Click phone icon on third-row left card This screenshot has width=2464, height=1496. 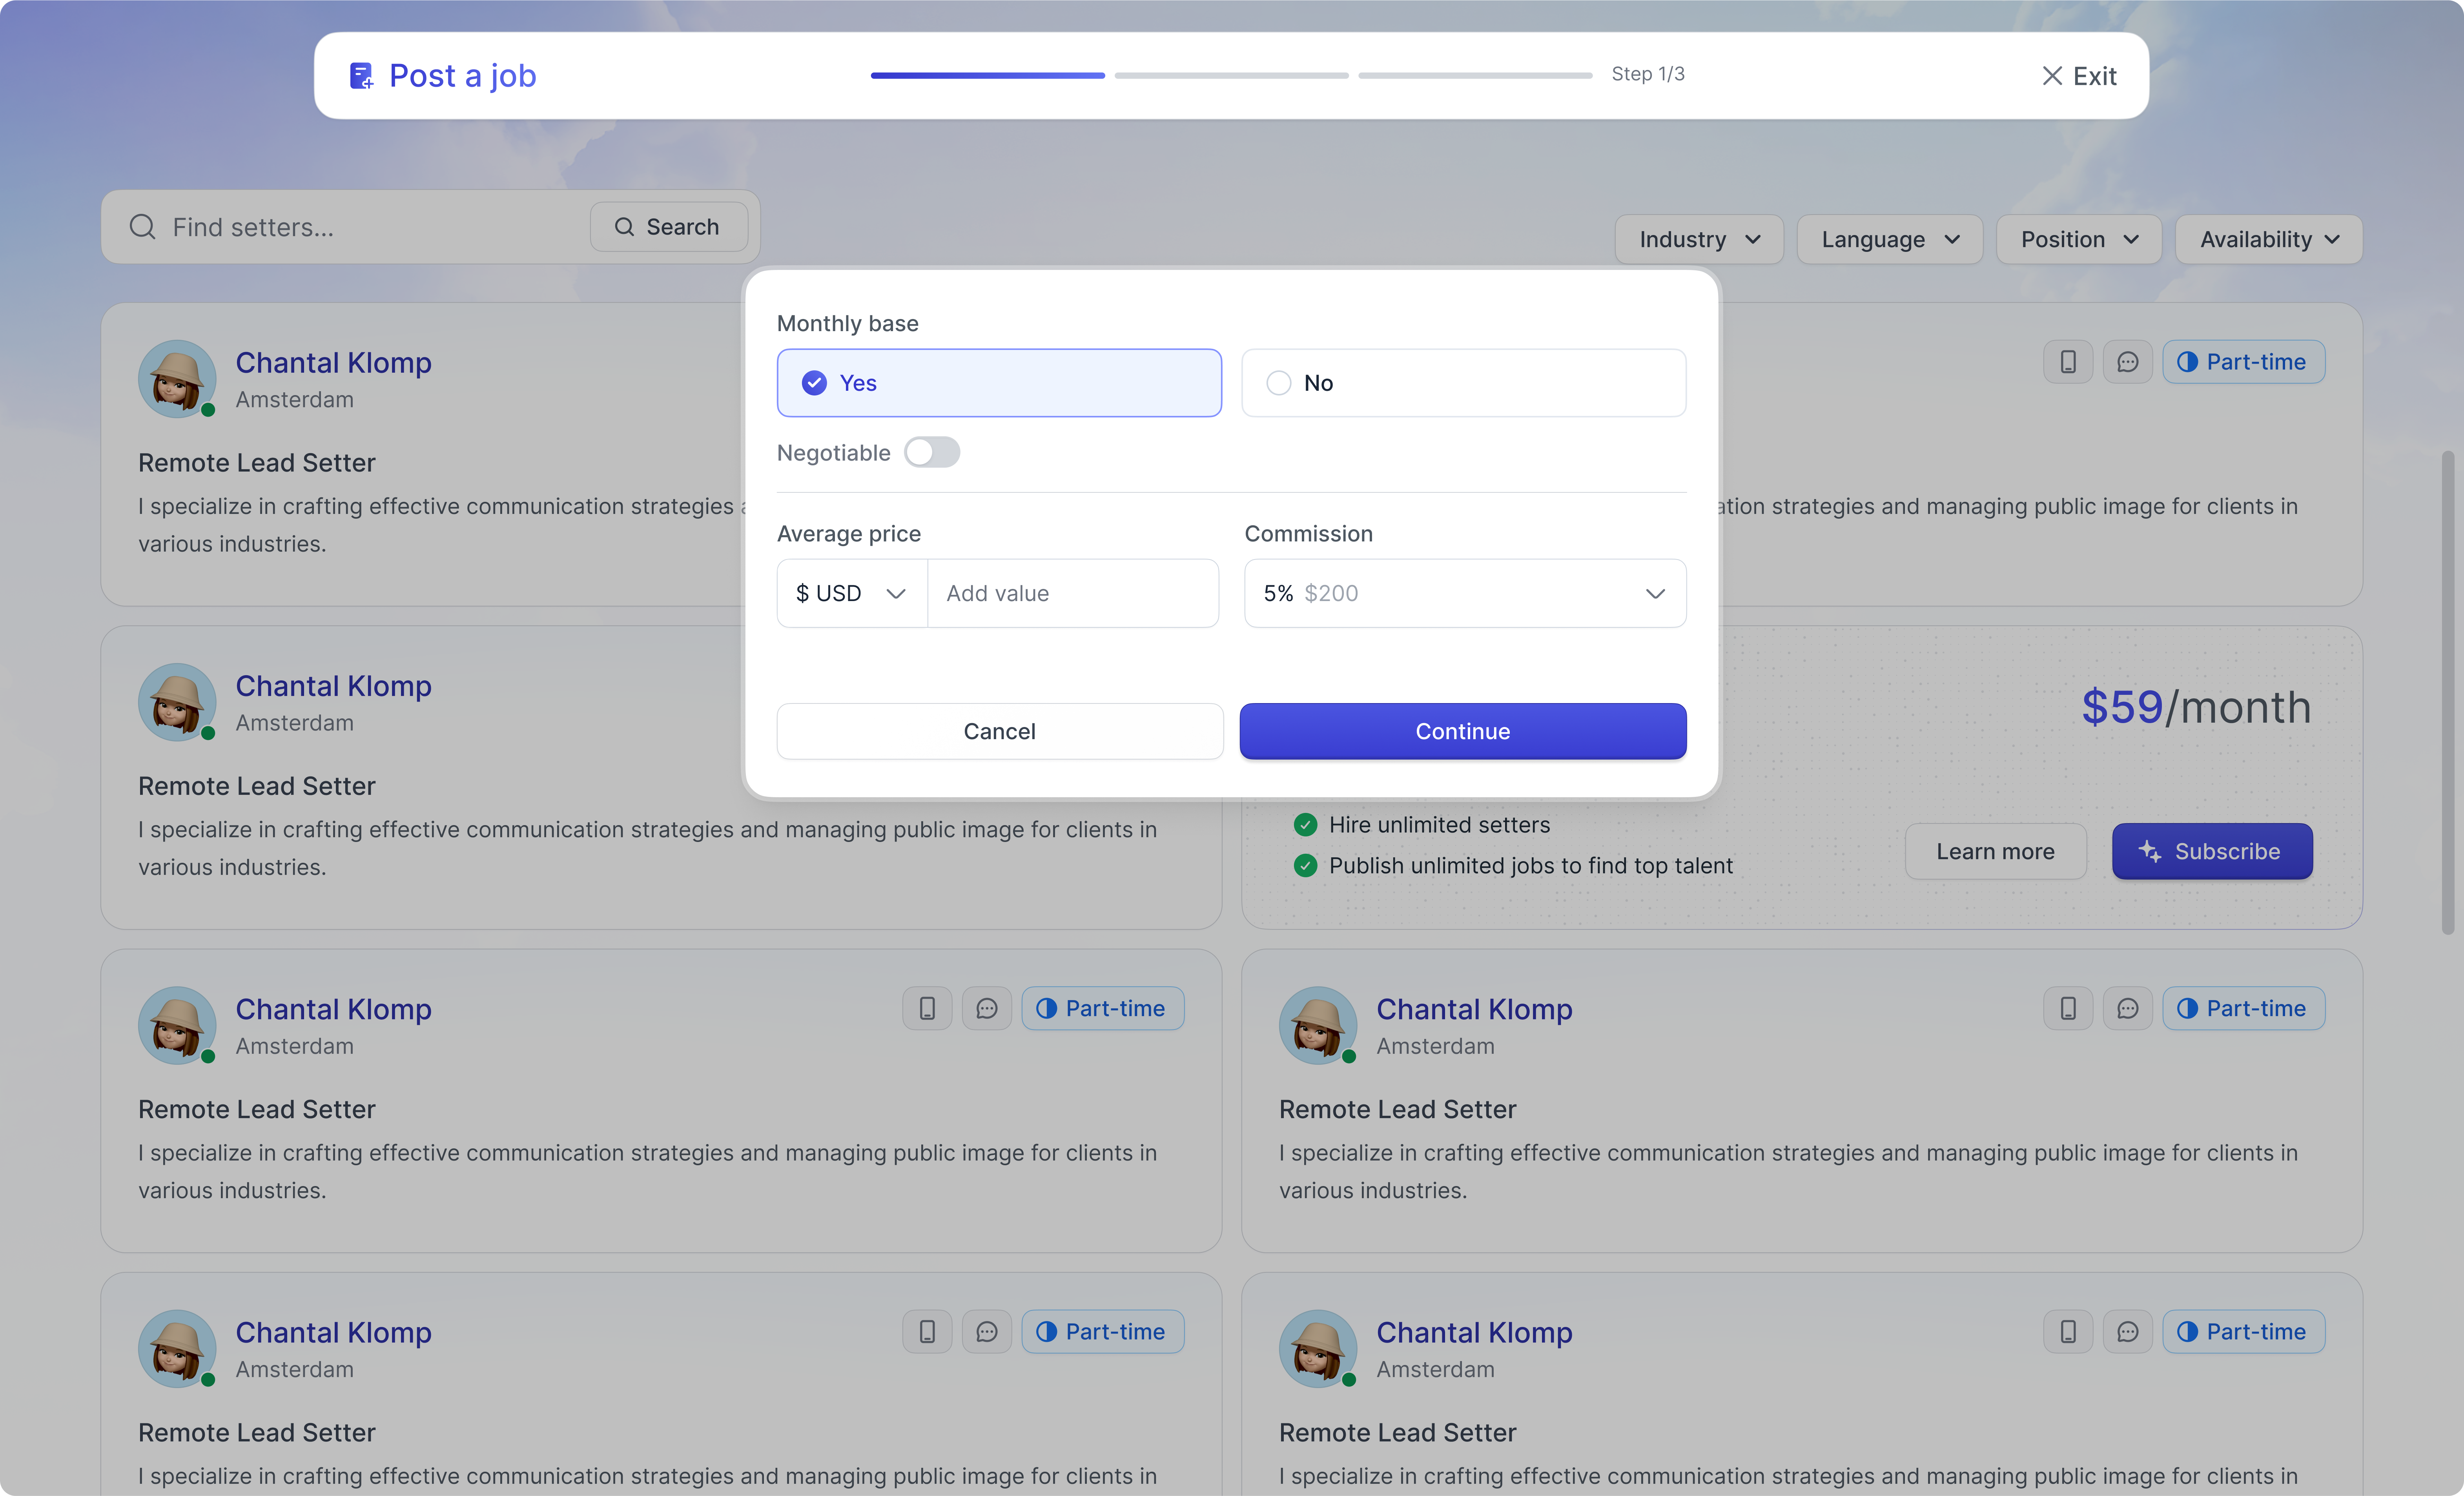927,1008
